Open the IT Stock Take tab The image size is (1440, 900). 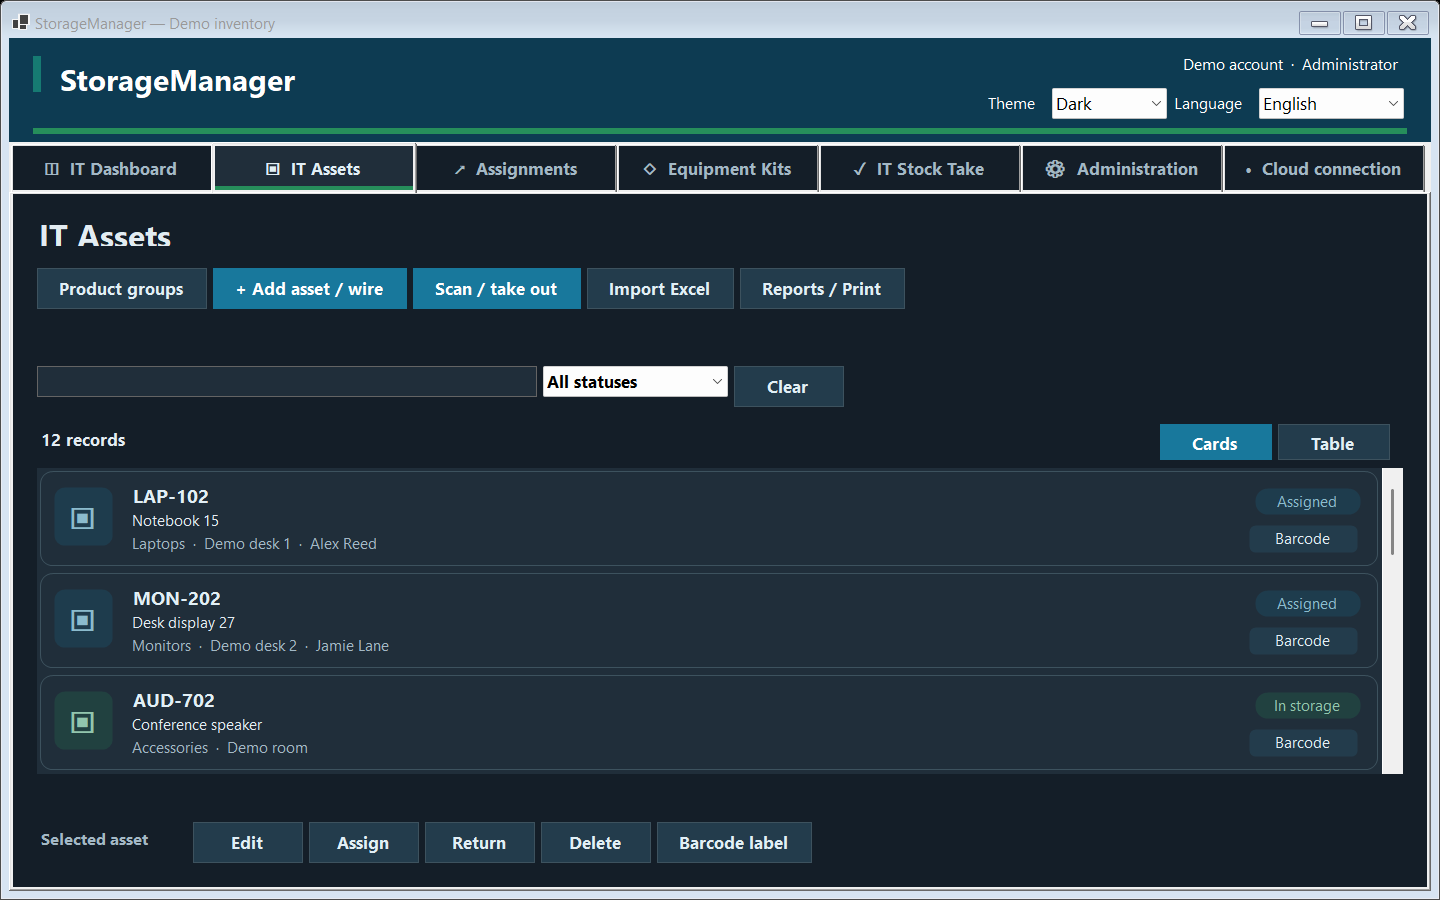(920, 169)
